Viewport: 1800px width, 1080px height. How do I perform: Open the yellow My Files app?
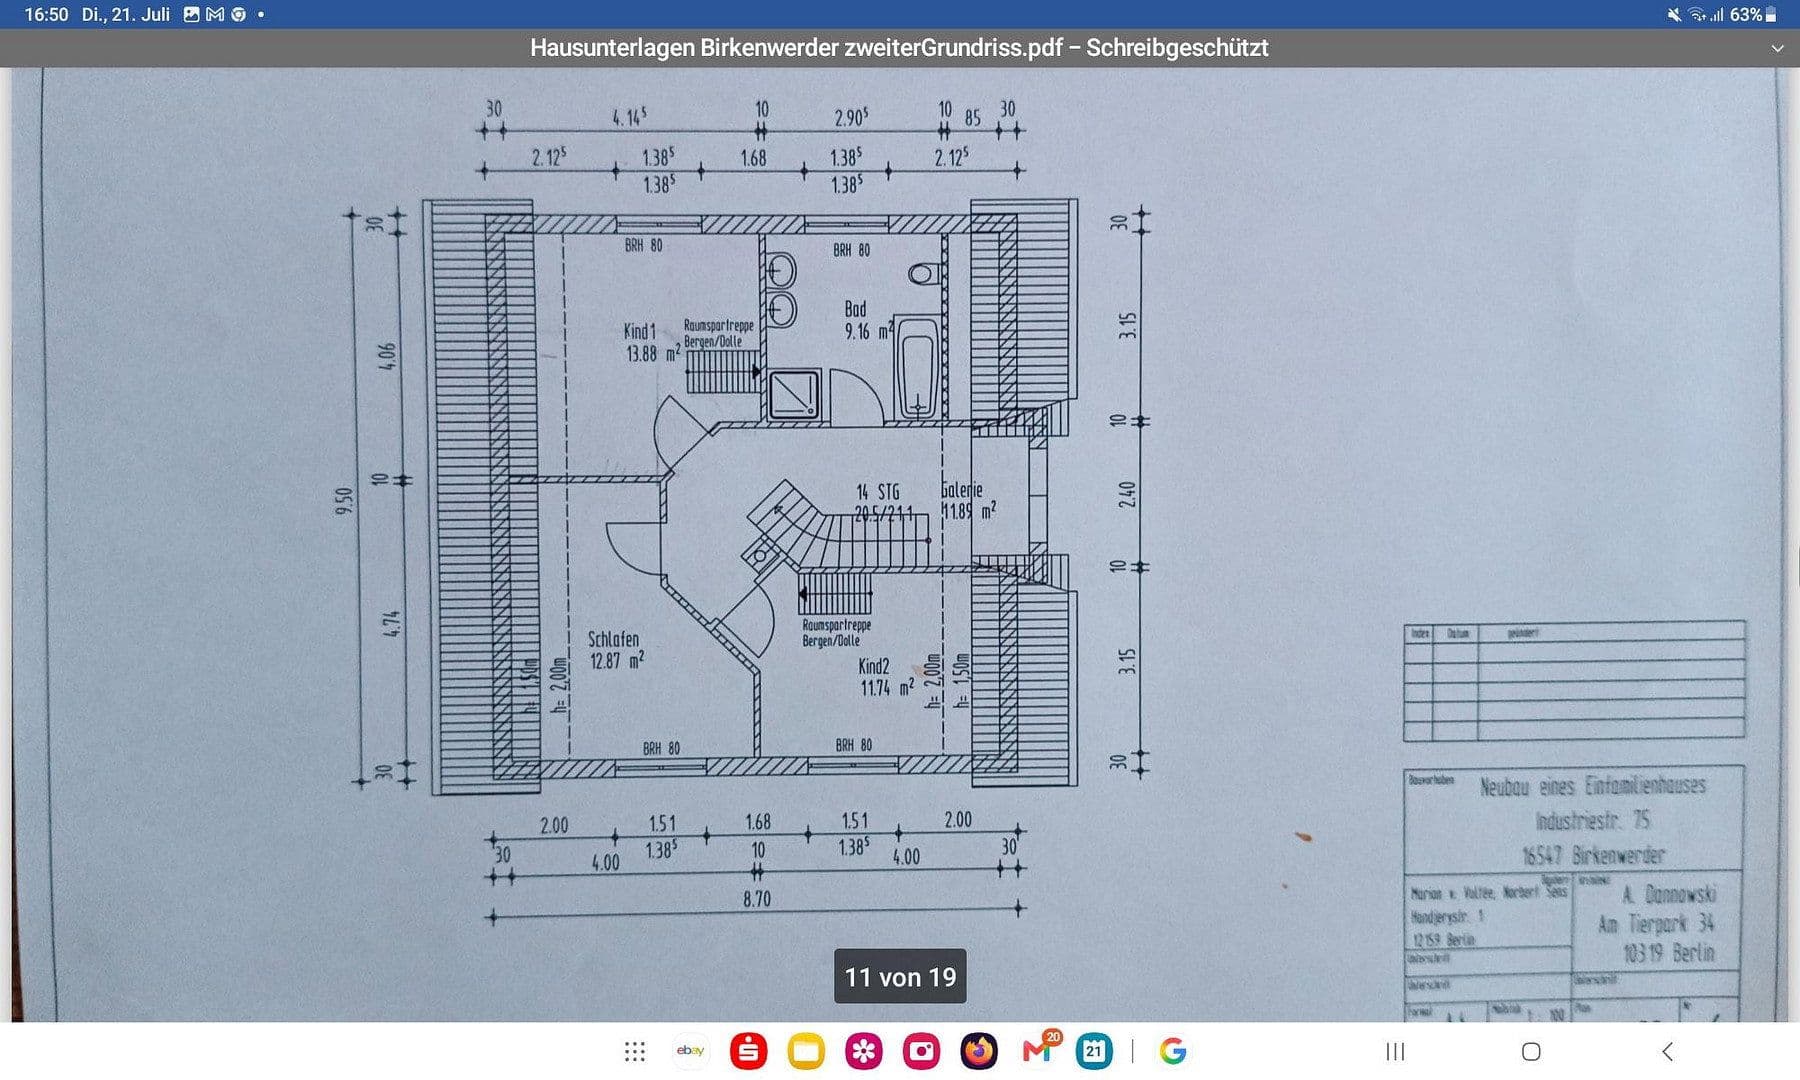pos(806,1051)
